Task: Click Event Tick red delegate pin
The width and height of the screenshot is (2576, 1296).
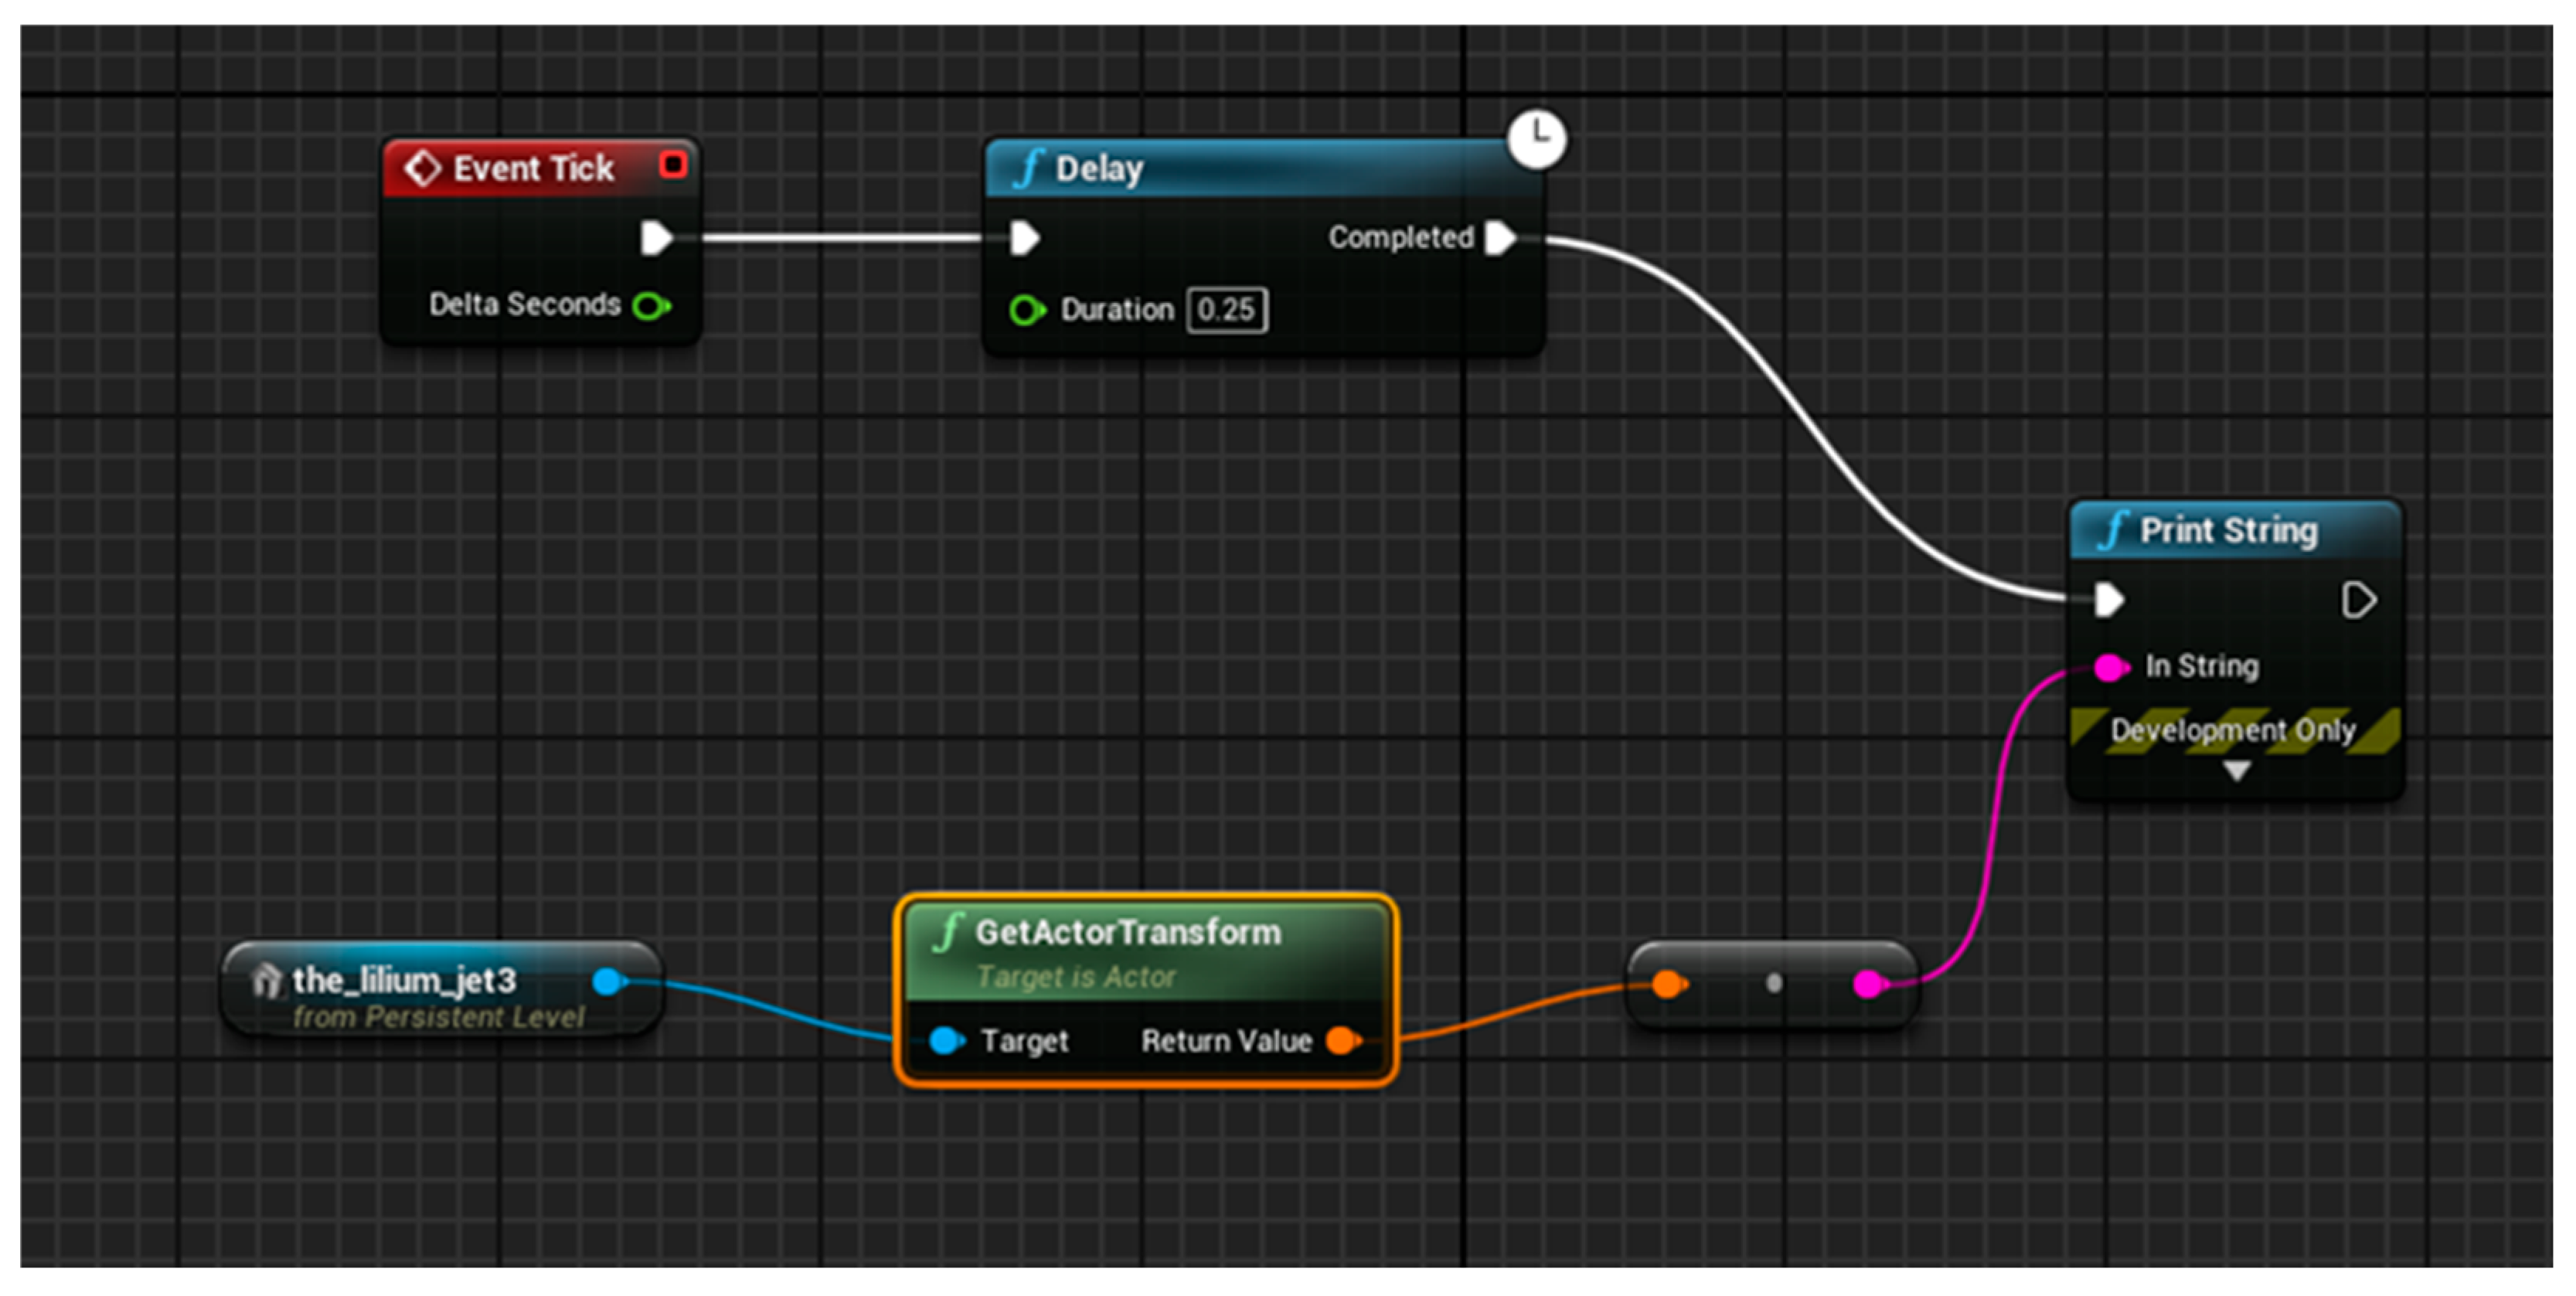Action: pos(673,164)
